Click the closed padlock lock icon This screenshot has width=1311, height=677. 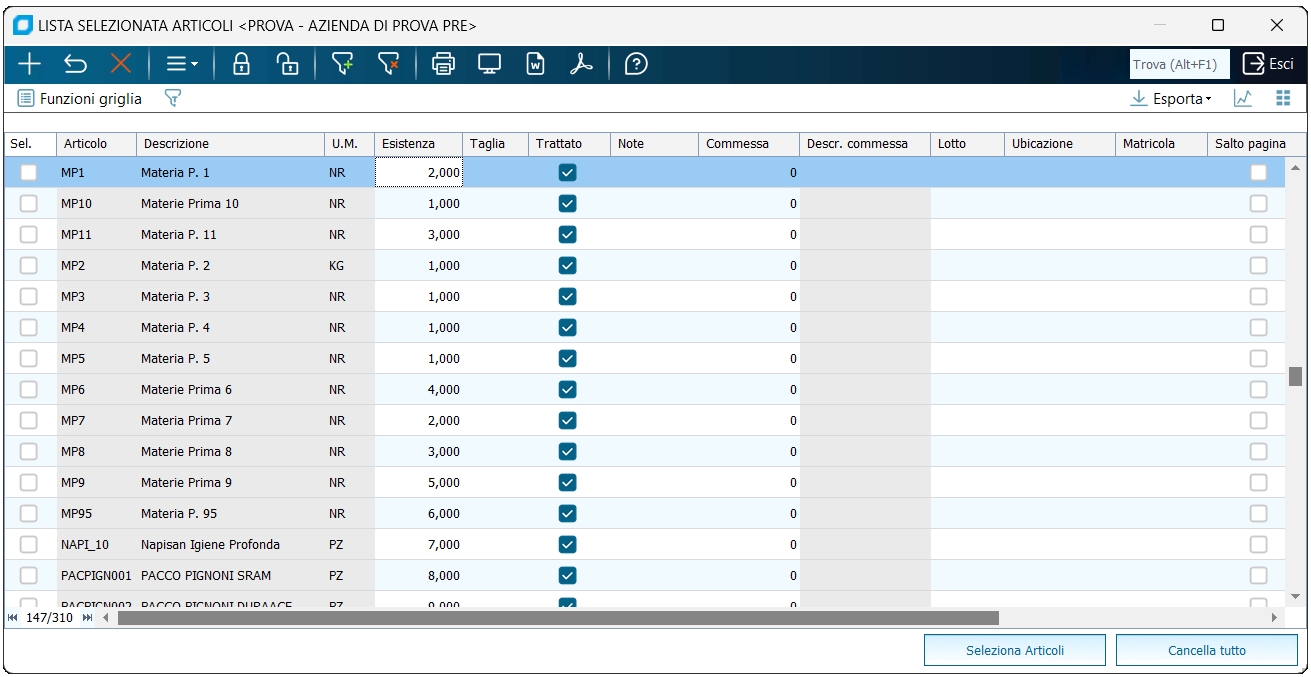coord(241,65)
